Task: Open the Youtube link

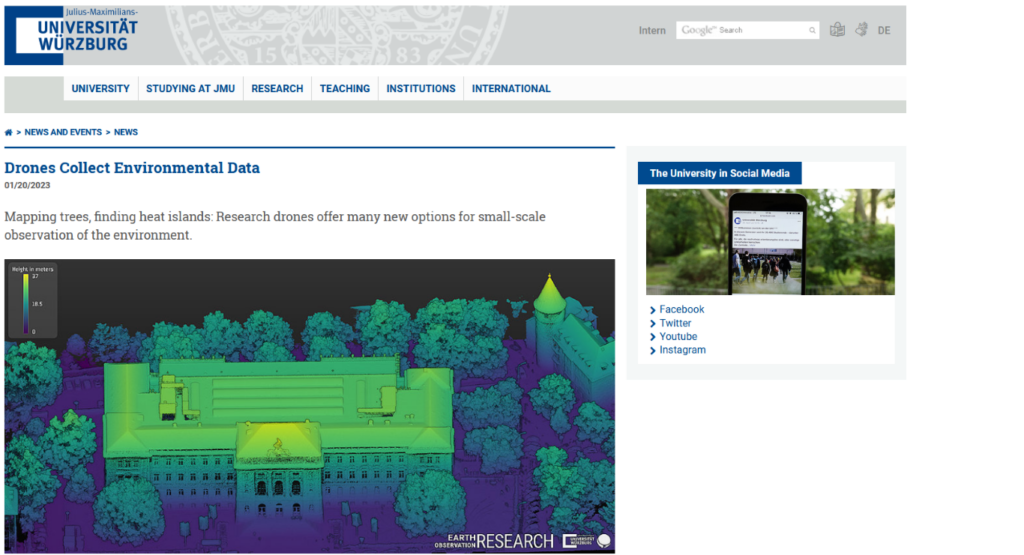Action: (x=678, y=336)
